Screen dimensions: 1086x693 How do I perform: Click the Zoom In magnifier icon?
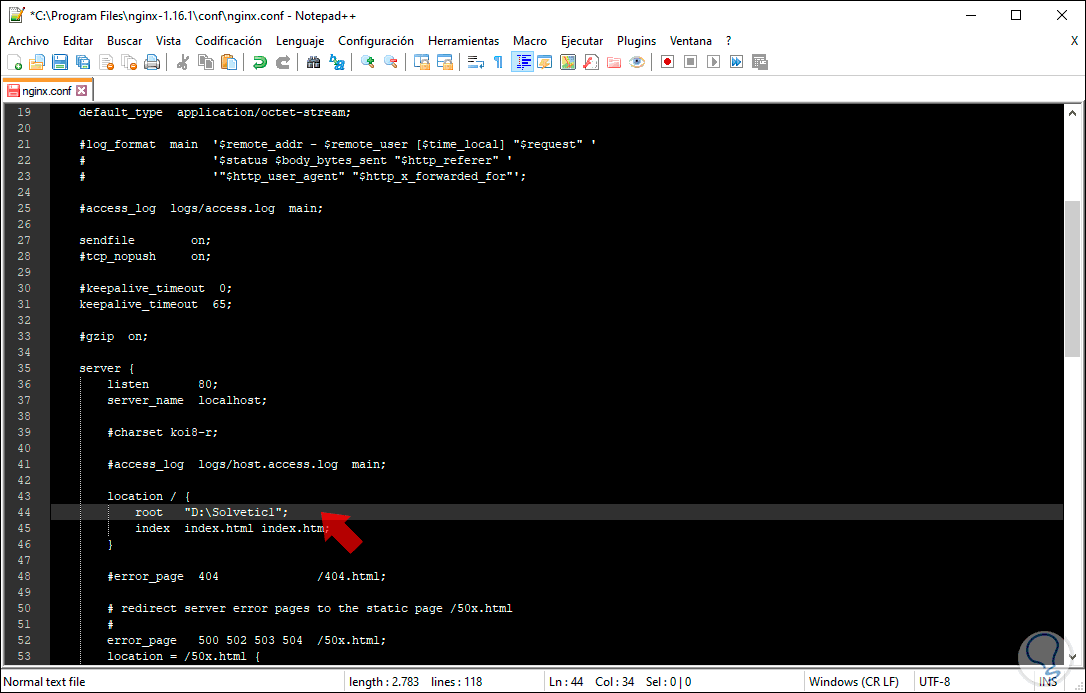coord(368,62)
